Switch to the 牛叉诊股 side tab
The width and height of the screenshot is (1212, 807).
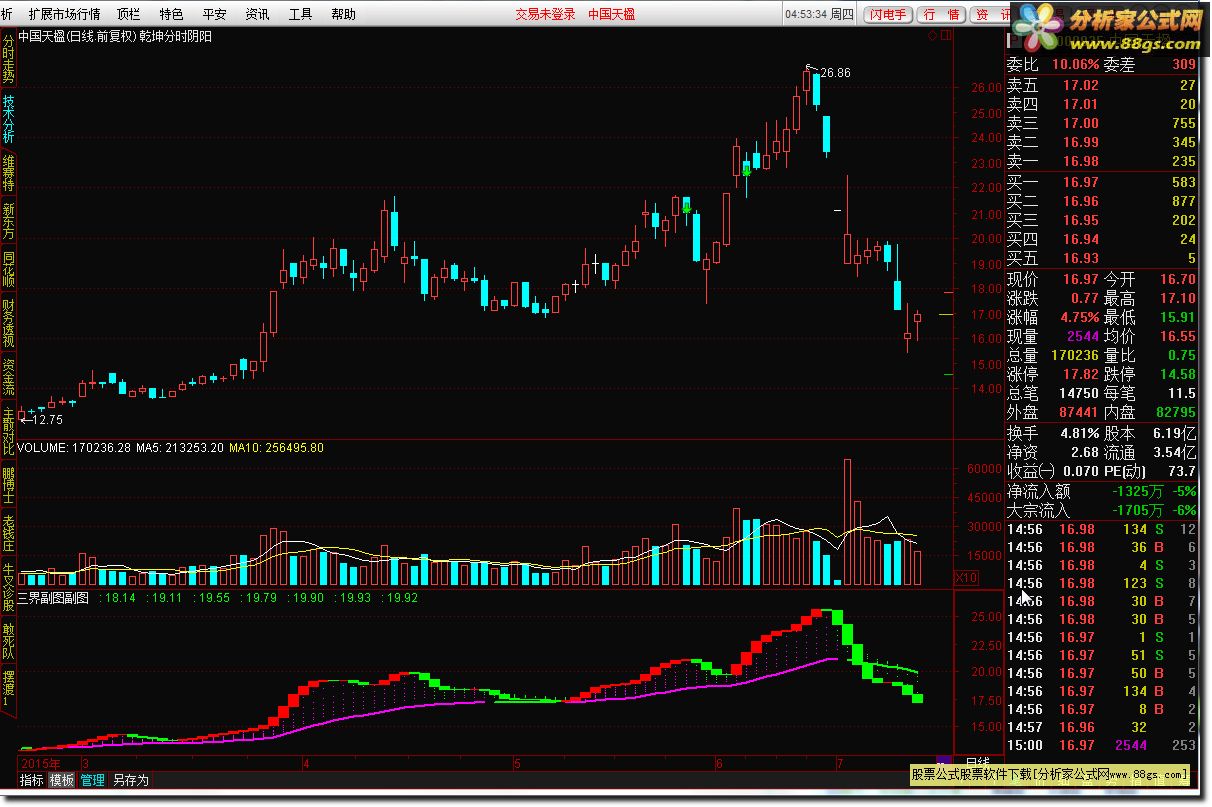click(8, 588)
